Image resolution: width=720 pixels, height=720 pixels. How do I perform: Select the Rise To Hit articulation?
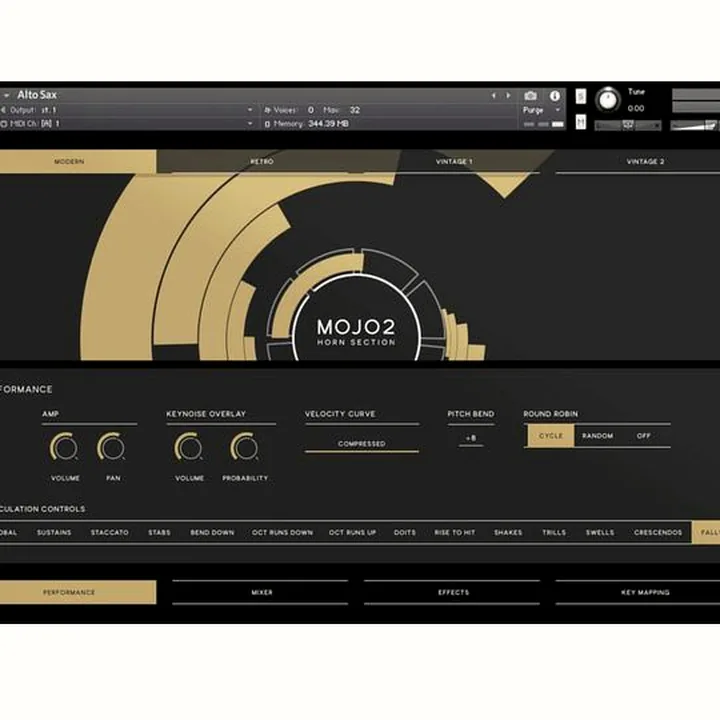(x=455, y=533)
